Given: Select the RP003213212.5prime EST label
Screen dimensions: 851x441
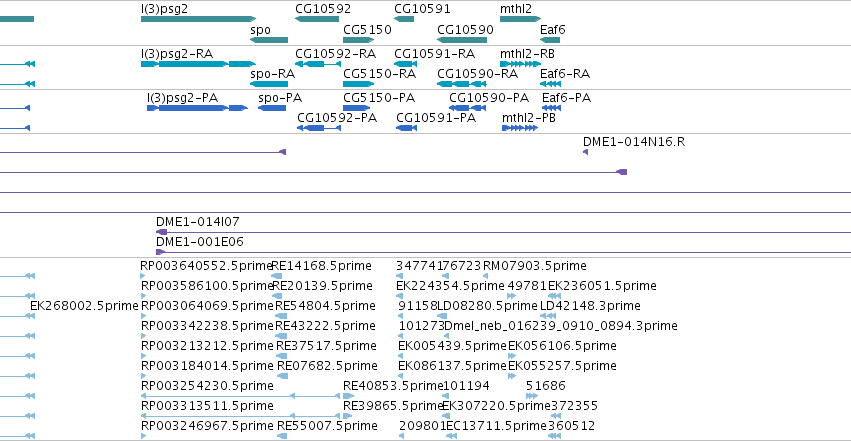Looking at the screenshot, I should [x=207, y=346].
